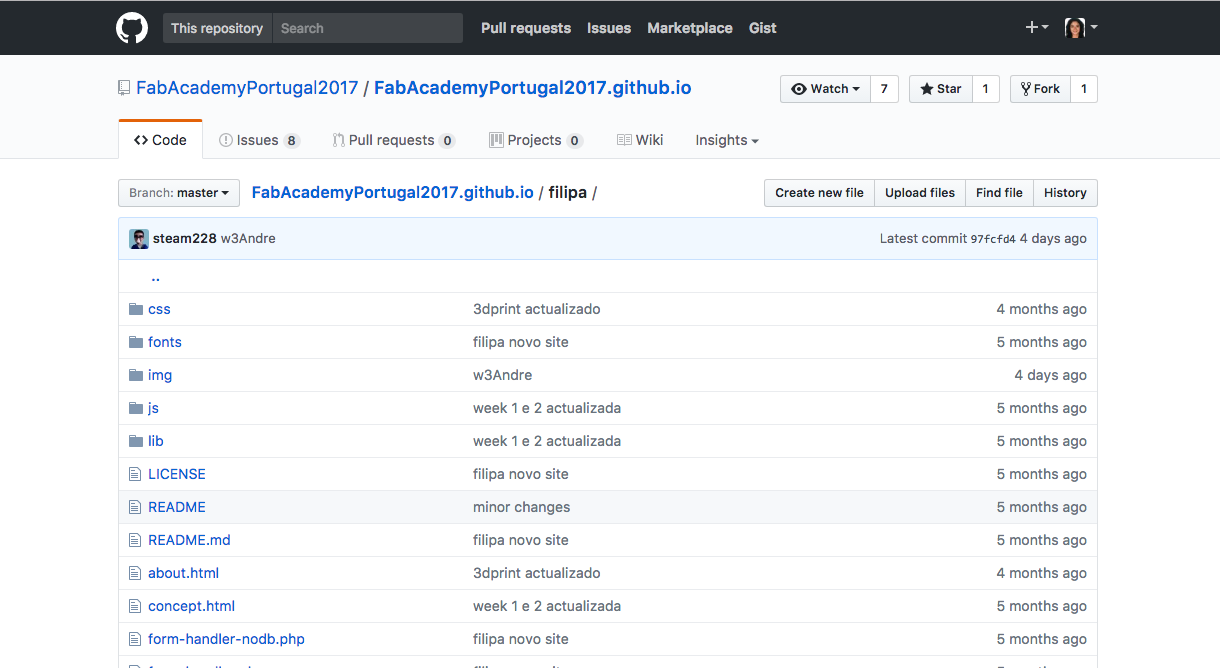
Task: Click the This repository search scope
Action: pyautogui.click(x=217, y=28)
